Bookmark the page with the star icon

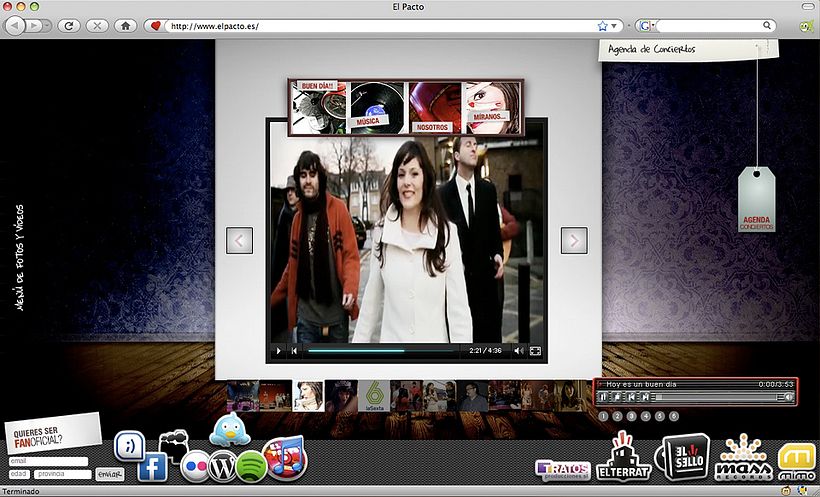(602, 26)
